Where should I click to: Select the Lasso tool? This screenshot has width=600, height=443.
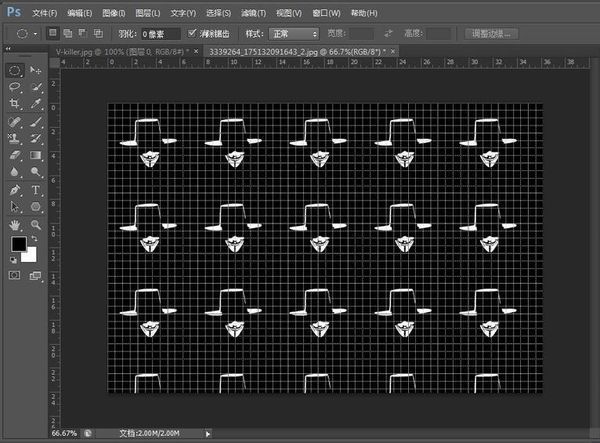[15, 88]
